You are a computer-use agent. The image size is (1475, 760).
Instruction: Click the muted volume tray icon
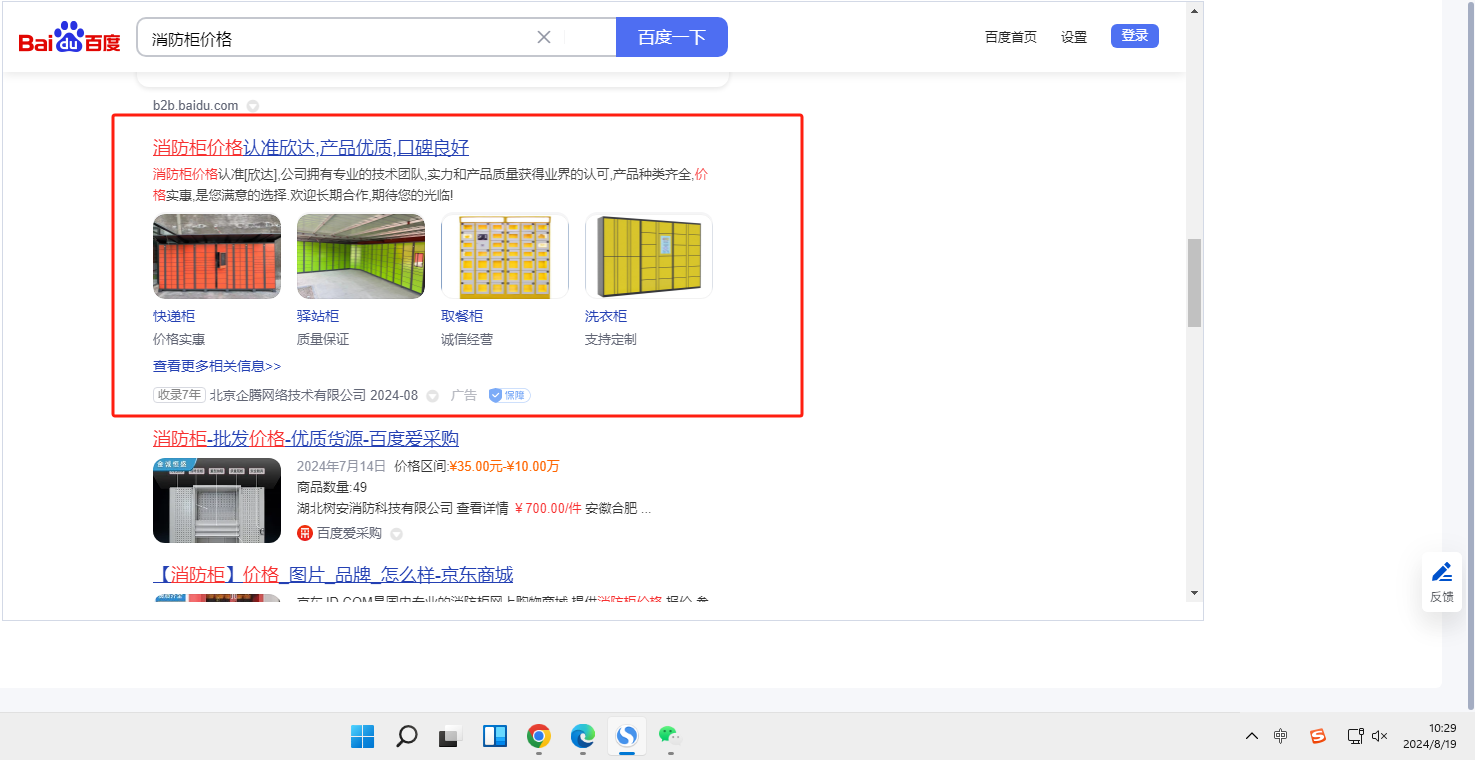point(1380,737)
